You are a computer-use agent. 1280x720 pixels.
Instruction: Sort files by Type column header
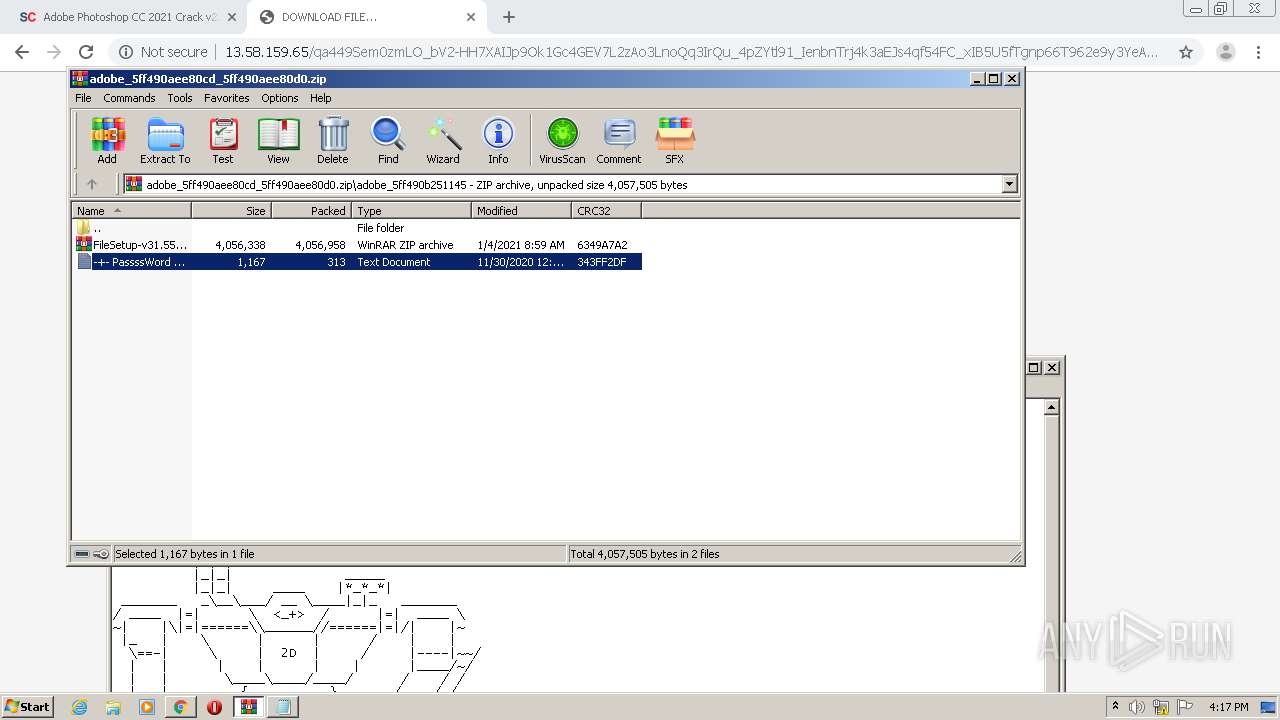tap(411, 211)
